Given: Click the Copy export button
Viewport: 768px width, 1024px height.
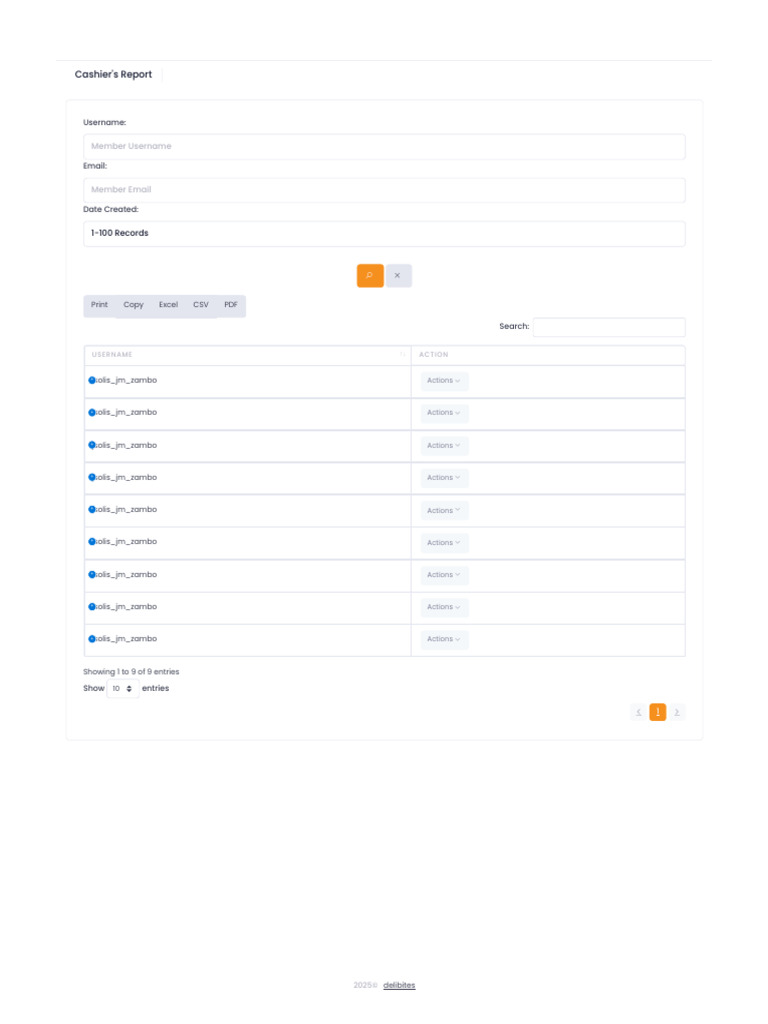Looking at the screenshot, I should click(133, 305).
